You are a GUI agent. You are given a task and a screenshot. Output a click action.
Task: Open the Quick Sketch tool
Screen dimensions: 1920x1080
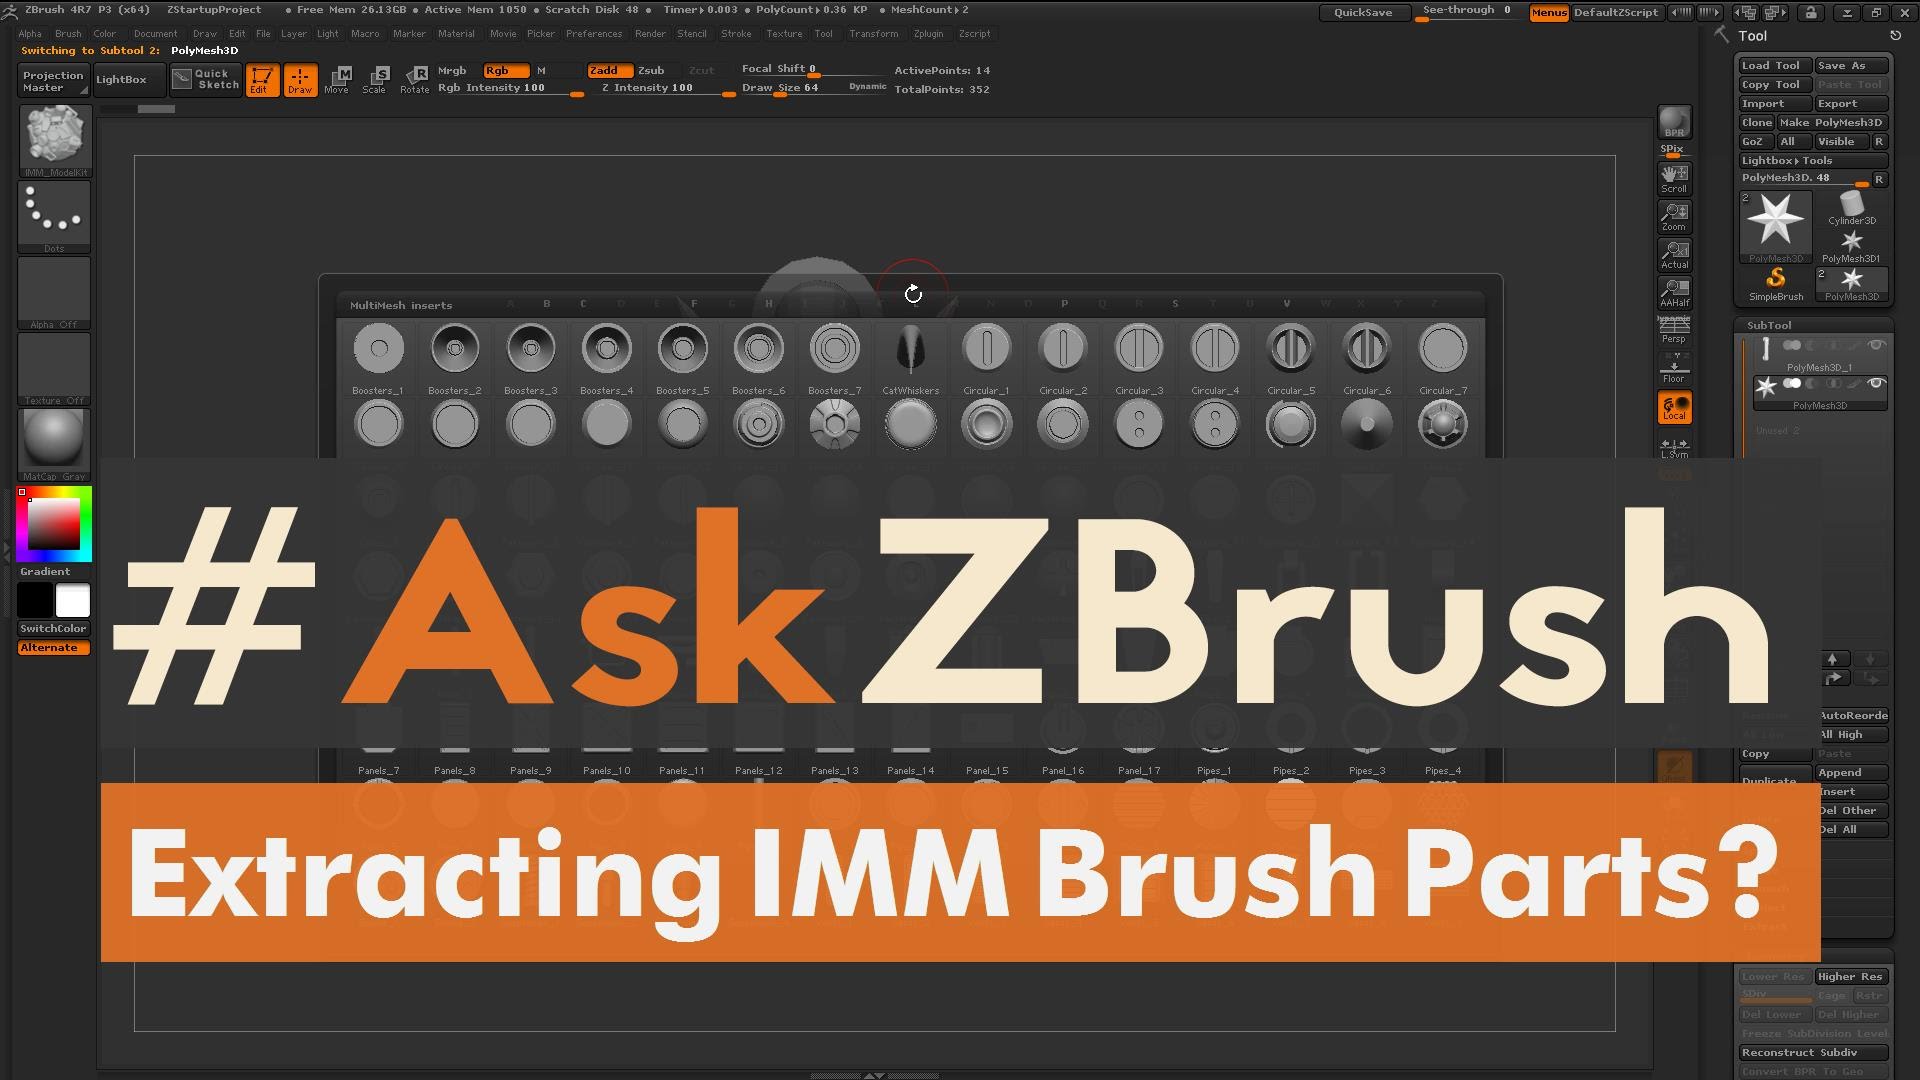click(206, 79)
